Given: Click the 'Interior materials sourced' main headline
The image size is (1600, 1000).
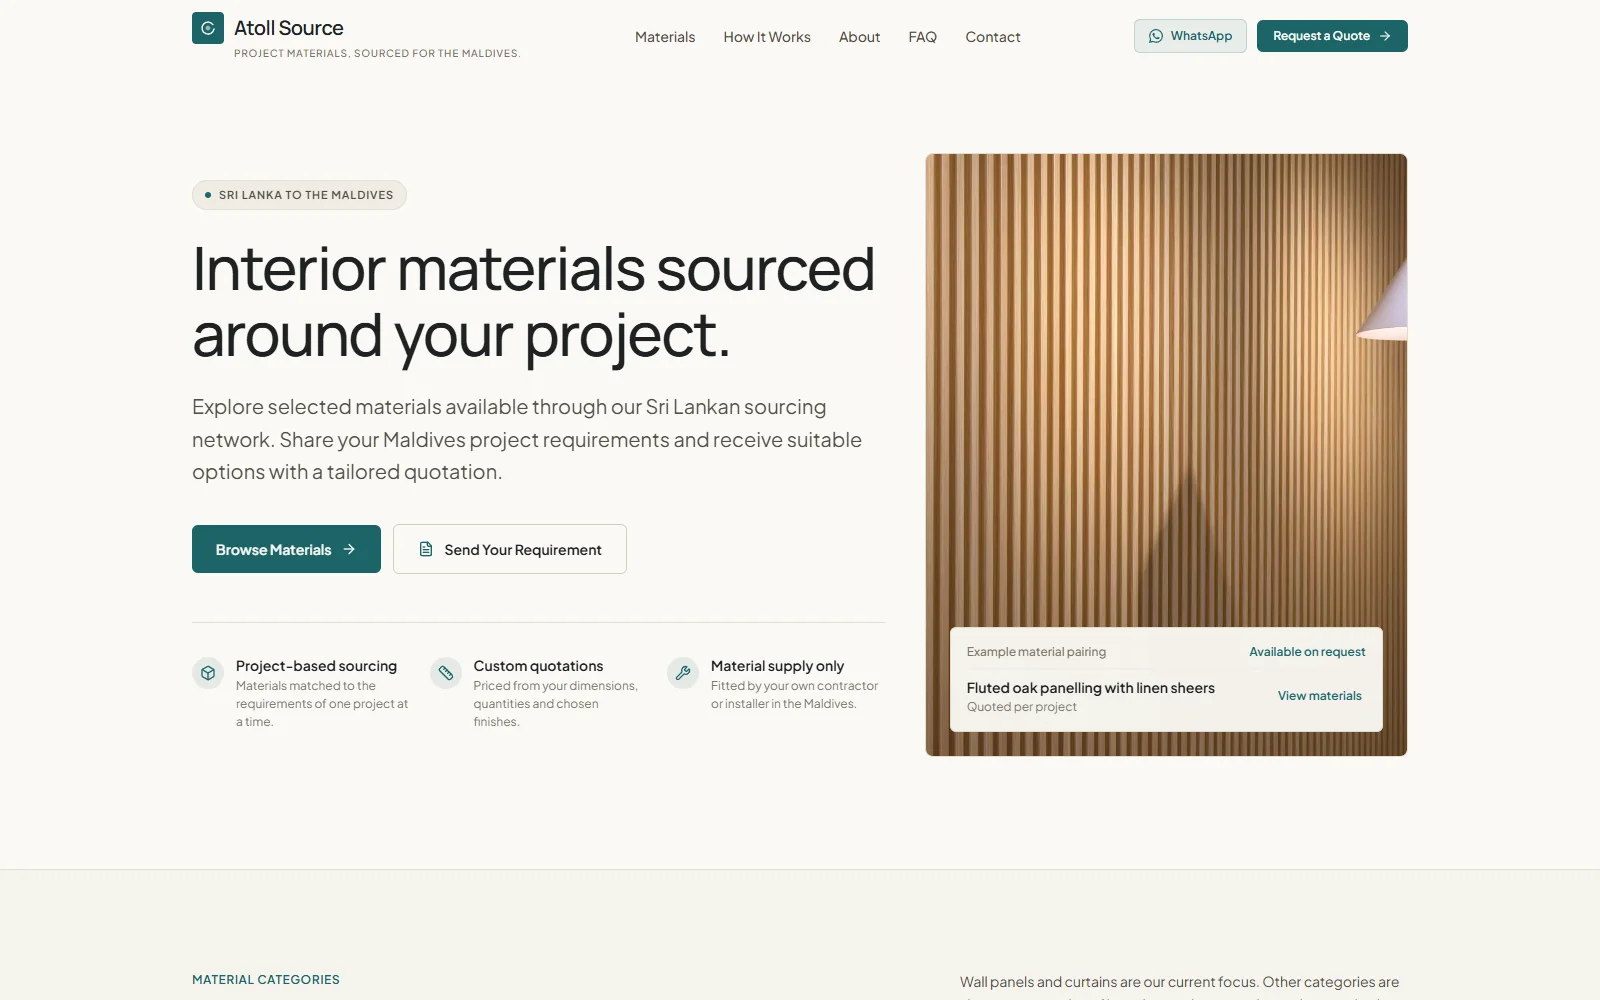Looking at the screenshot, I should (533, 302).
